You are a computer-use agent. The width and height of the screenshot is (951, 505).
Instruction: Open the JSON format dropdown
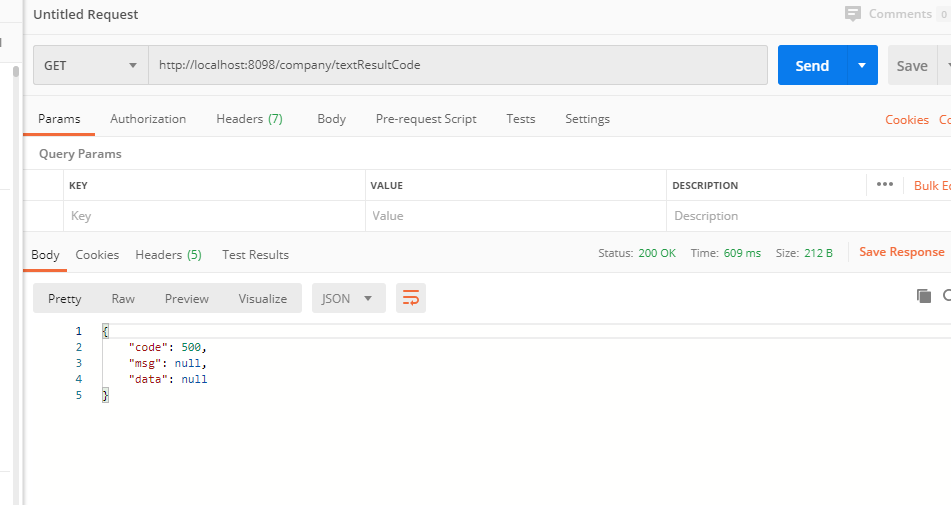click(349, 298)
